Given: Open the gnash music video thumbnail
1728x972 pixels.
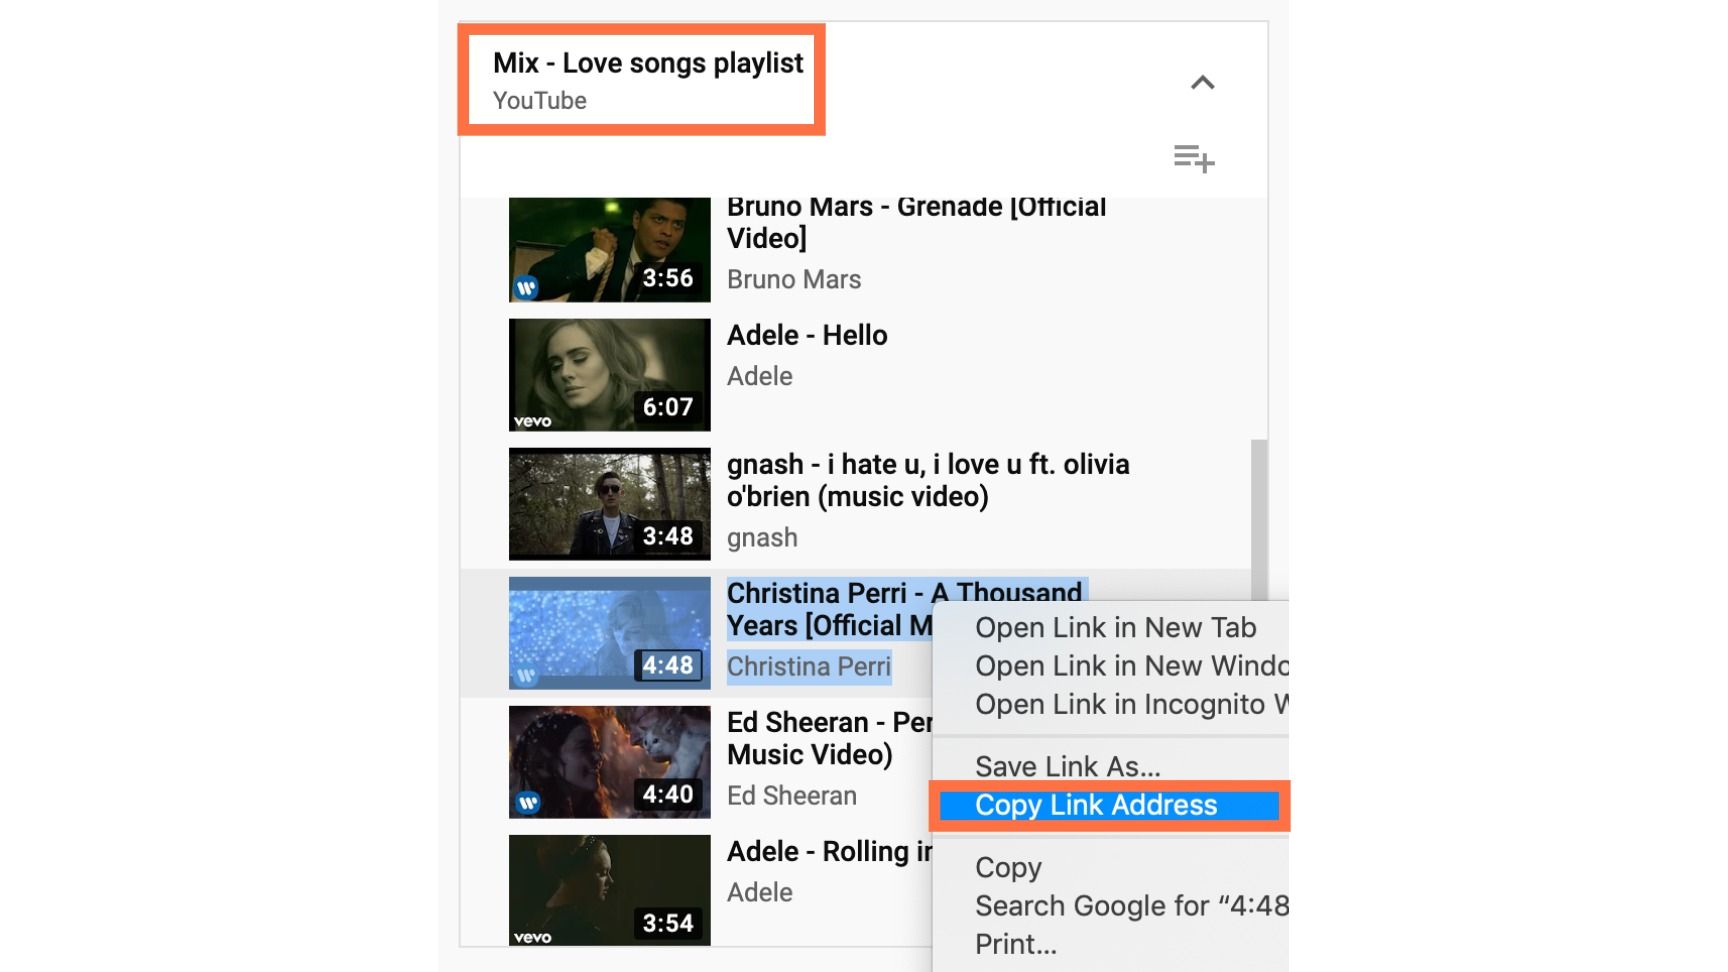Looking at the screenshot, I should tap(609, 504).
